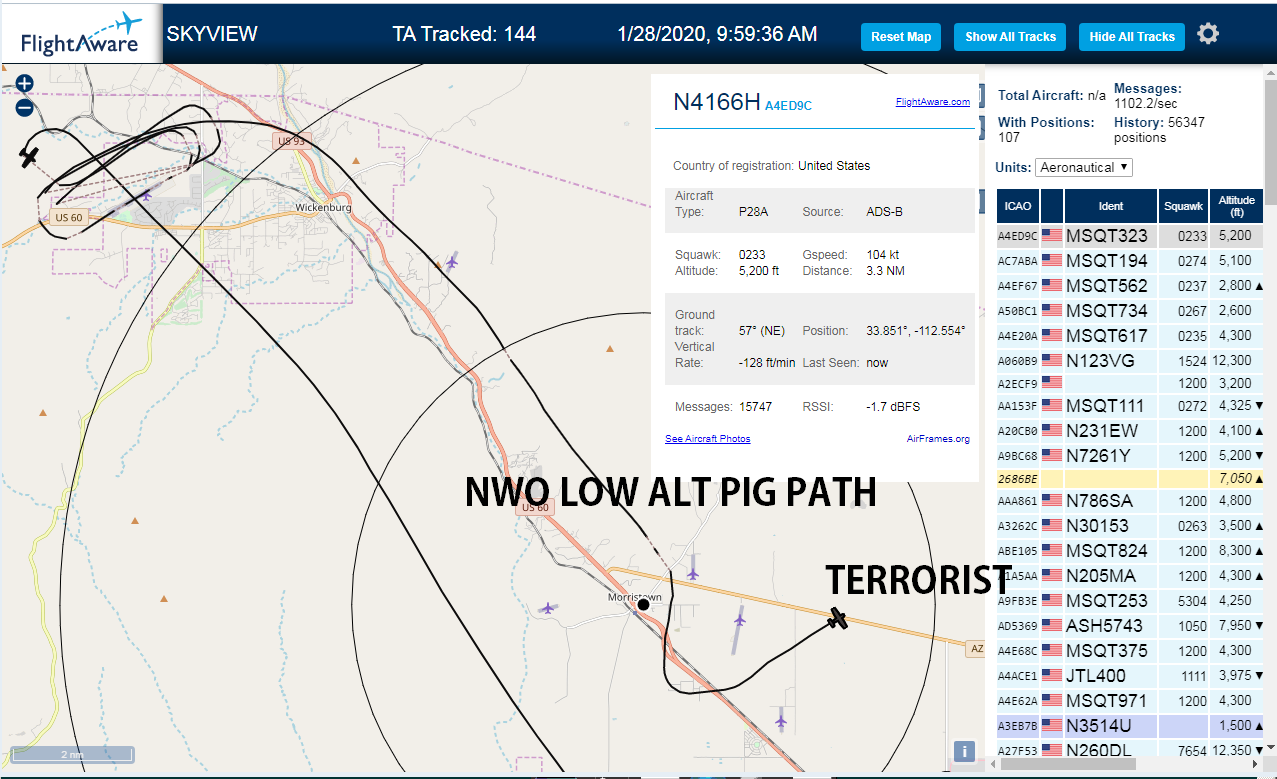Click US flag in the A2ECF9 row
This screenshot has height=779, width=1277.
click(1052, 382)
